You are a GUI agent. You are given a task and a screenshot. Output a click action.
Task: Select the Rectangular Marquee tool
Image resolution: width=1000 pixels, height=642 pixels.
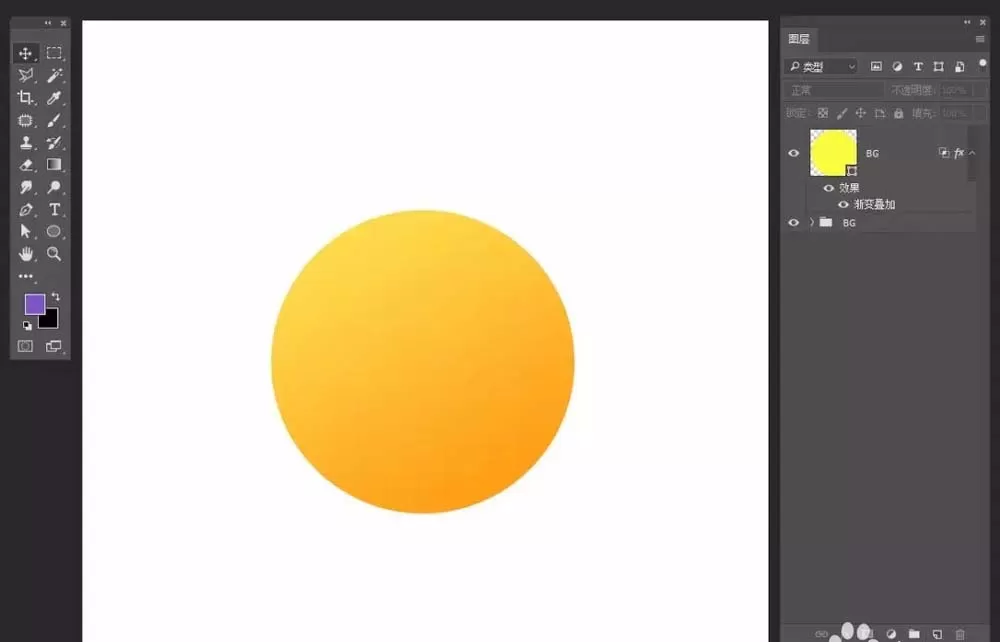54,53
